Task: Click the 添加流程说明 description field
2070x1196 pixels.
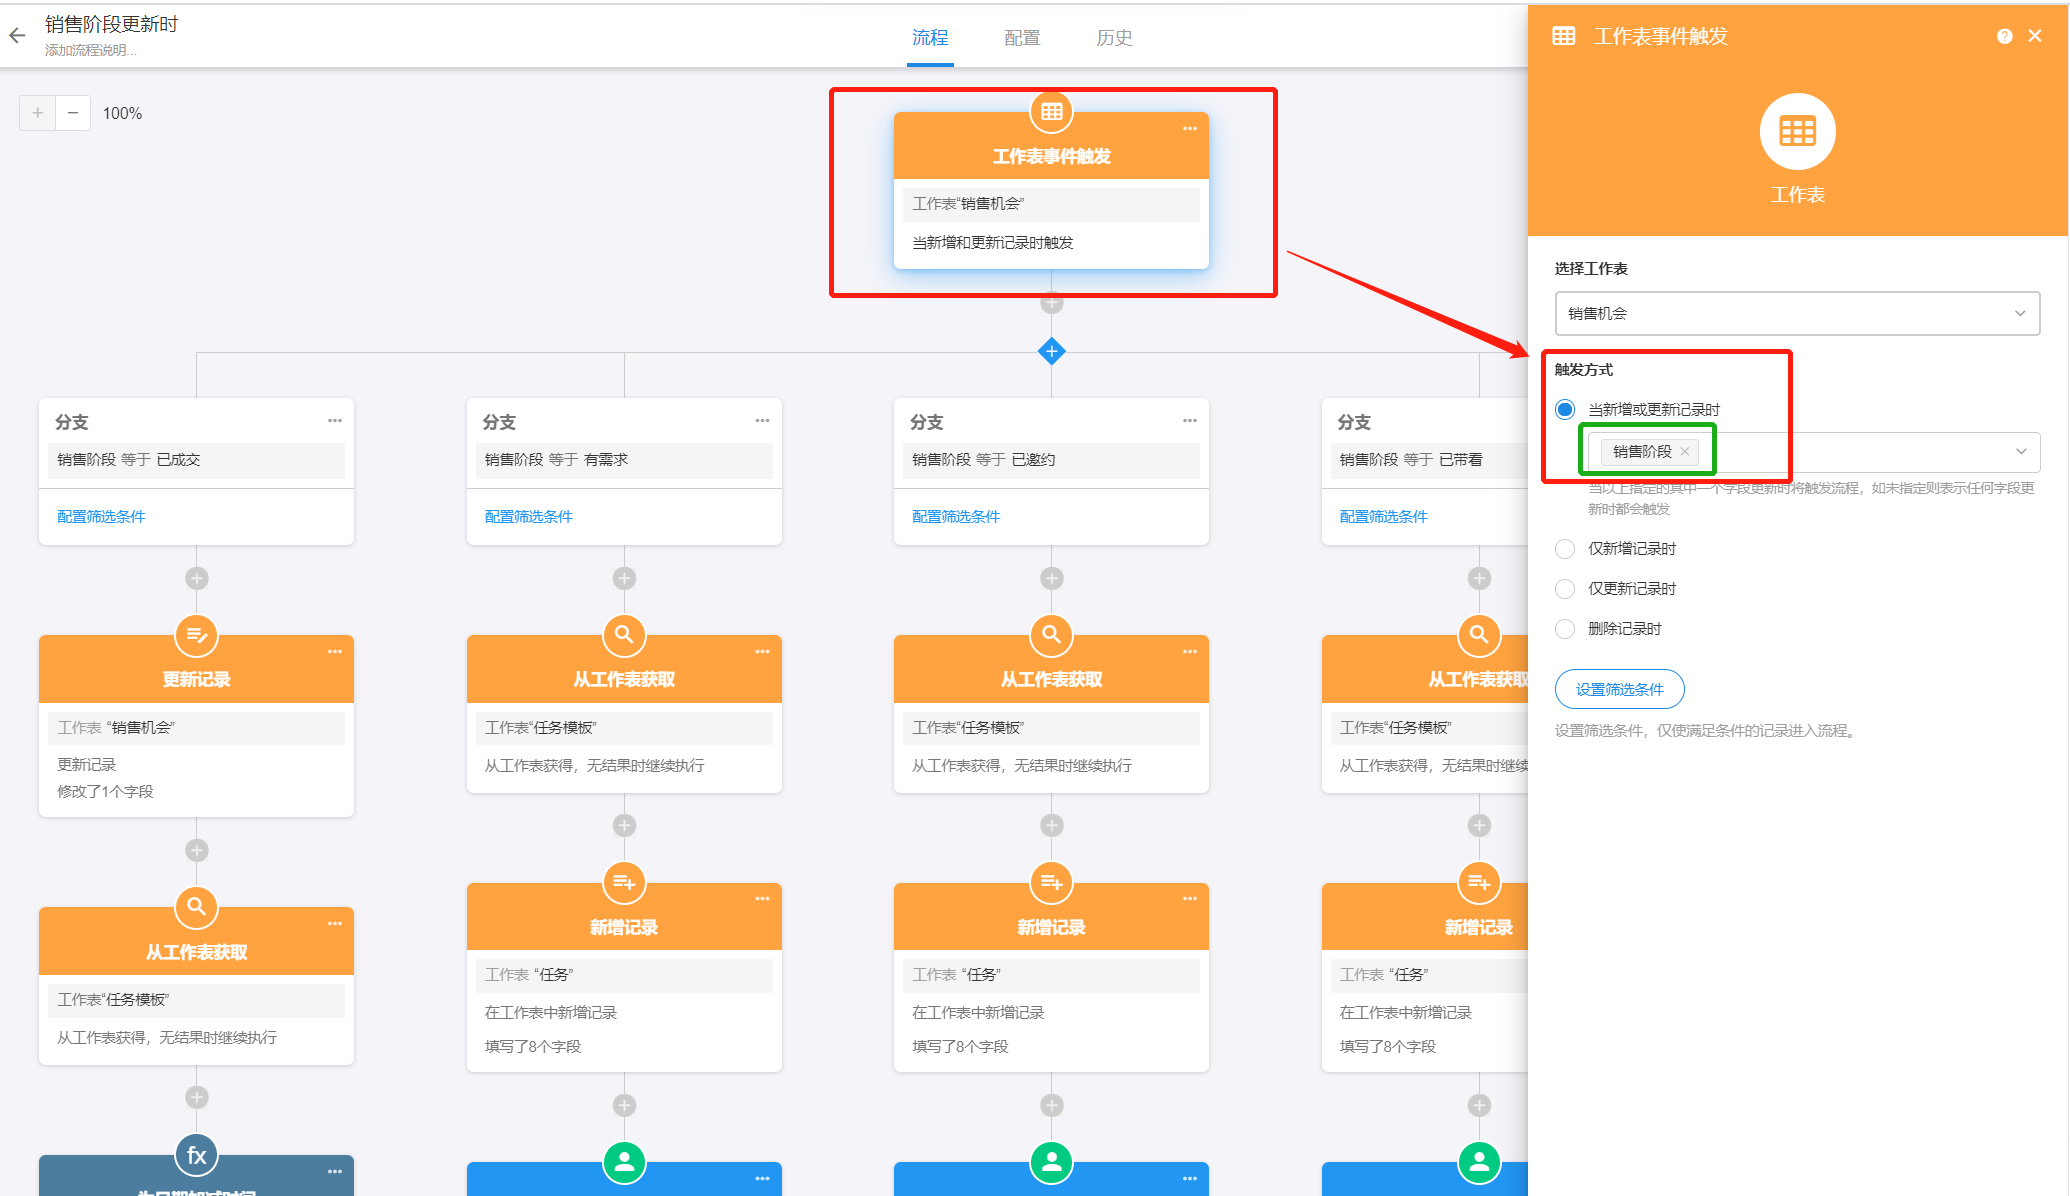Action: [91, 51]
